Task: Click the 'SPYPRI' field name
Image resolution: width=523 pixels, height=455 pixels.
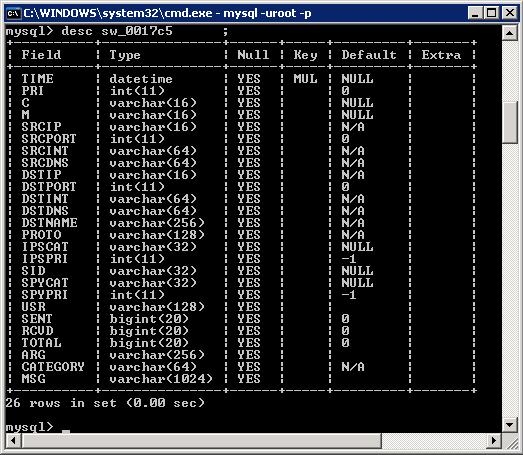Action: [45, 295]
